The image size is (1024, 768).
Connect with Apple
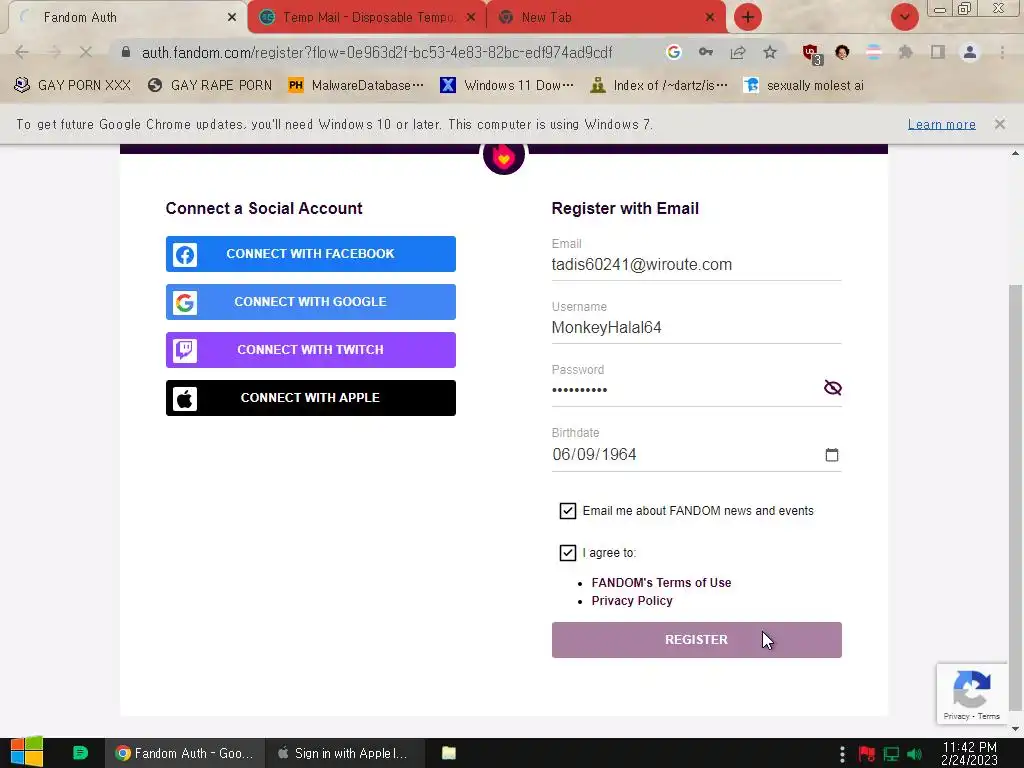[x=311, y=398]
